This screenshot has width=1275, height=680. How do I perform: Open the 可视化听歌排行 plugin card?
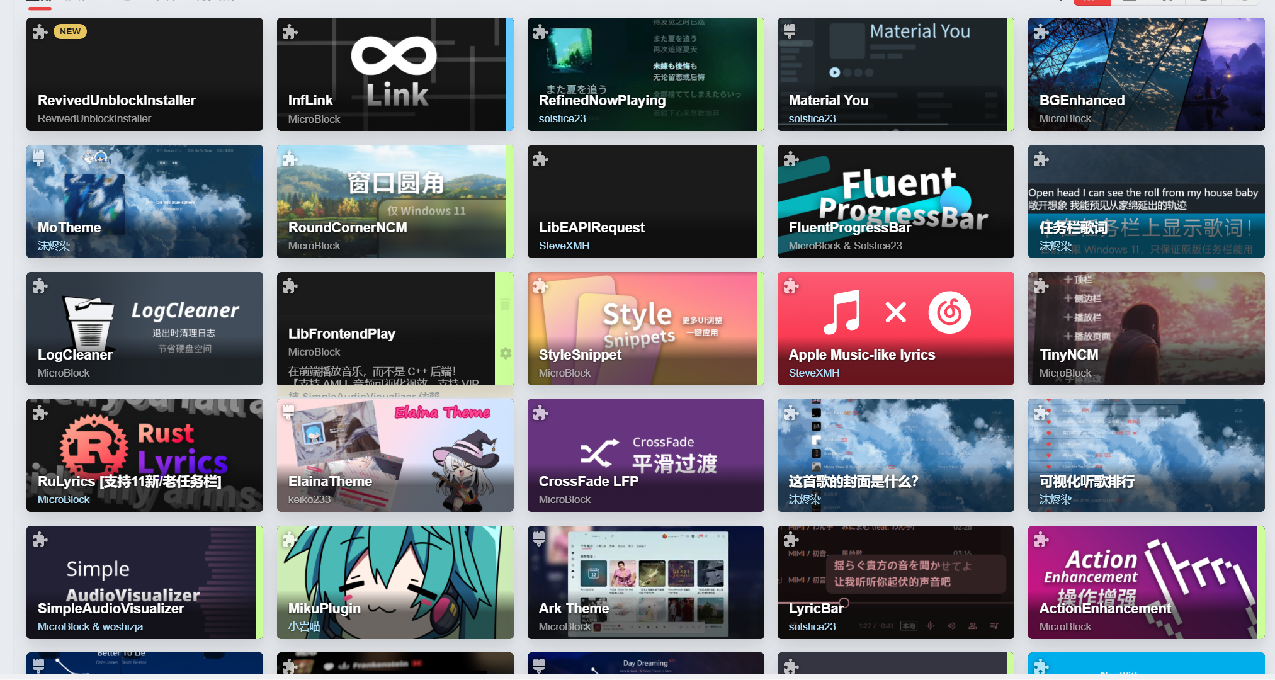[x=1146, y=455]
